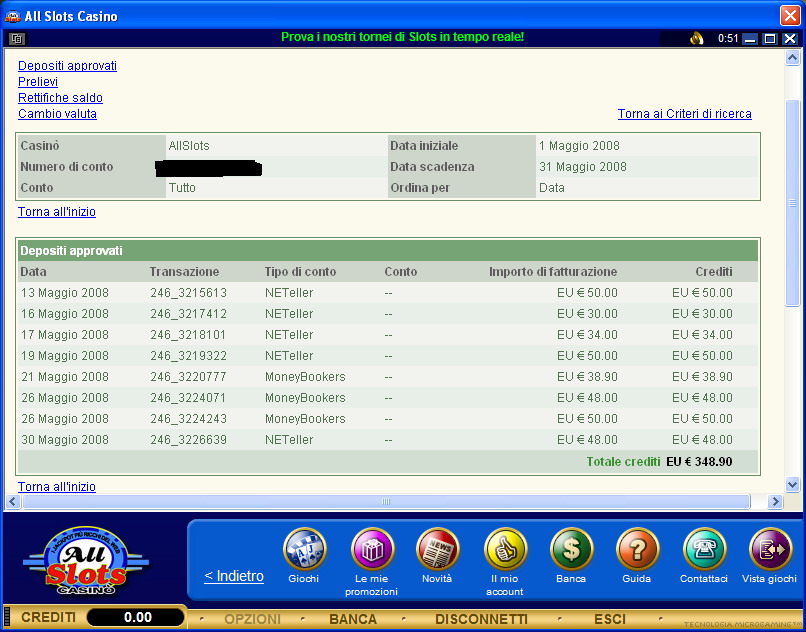Click the horizontal scrollbar thumb
The image size is (806, 632).
tap(386, 501)
